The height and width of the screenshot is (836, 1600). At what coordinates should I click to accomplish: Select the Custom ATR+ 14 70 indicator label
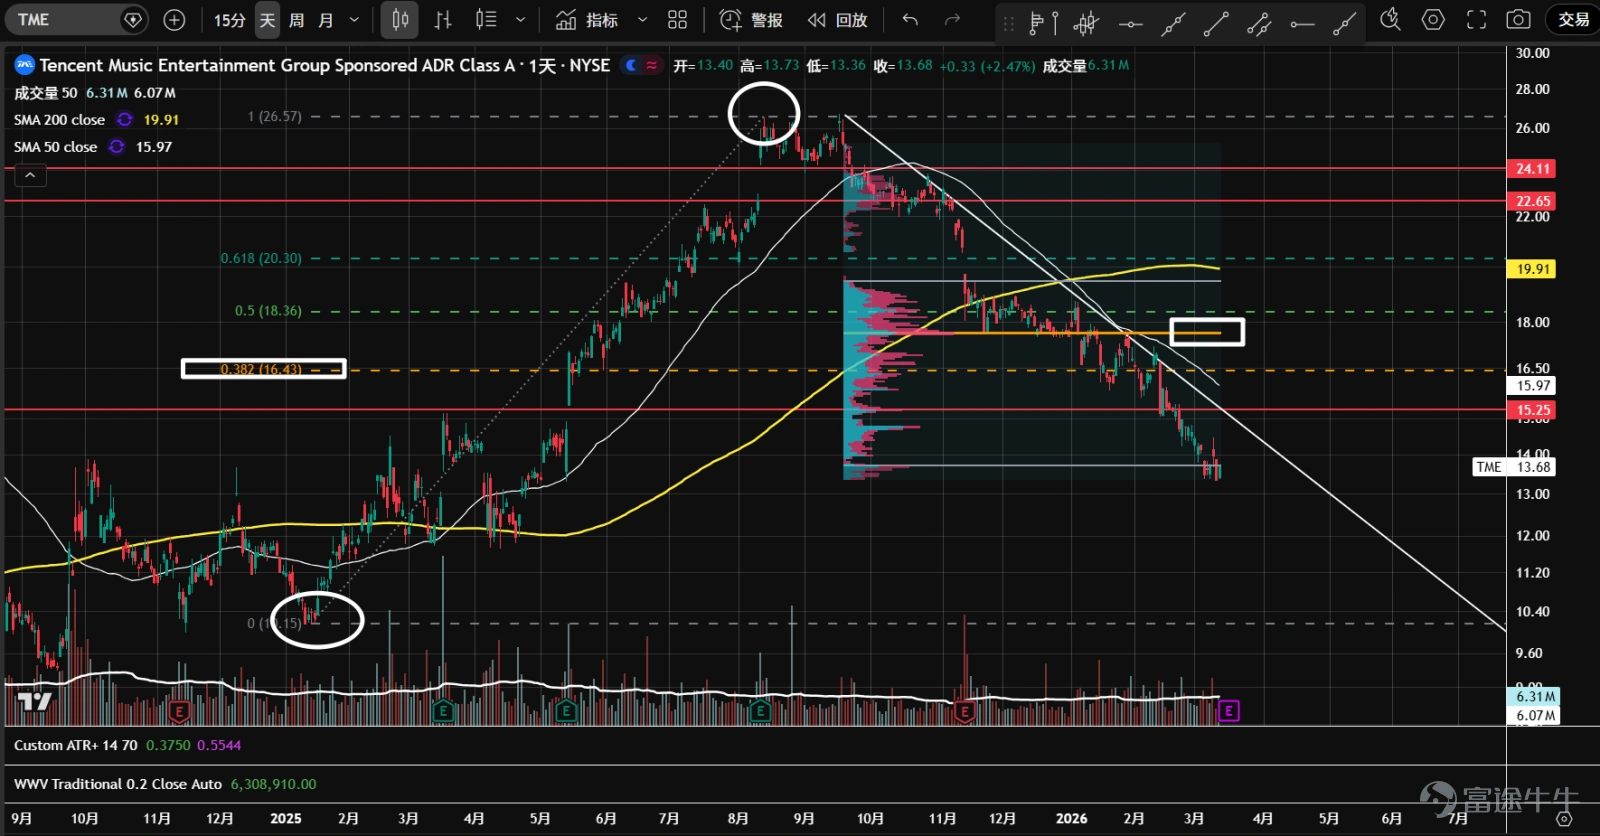(77, 745)
